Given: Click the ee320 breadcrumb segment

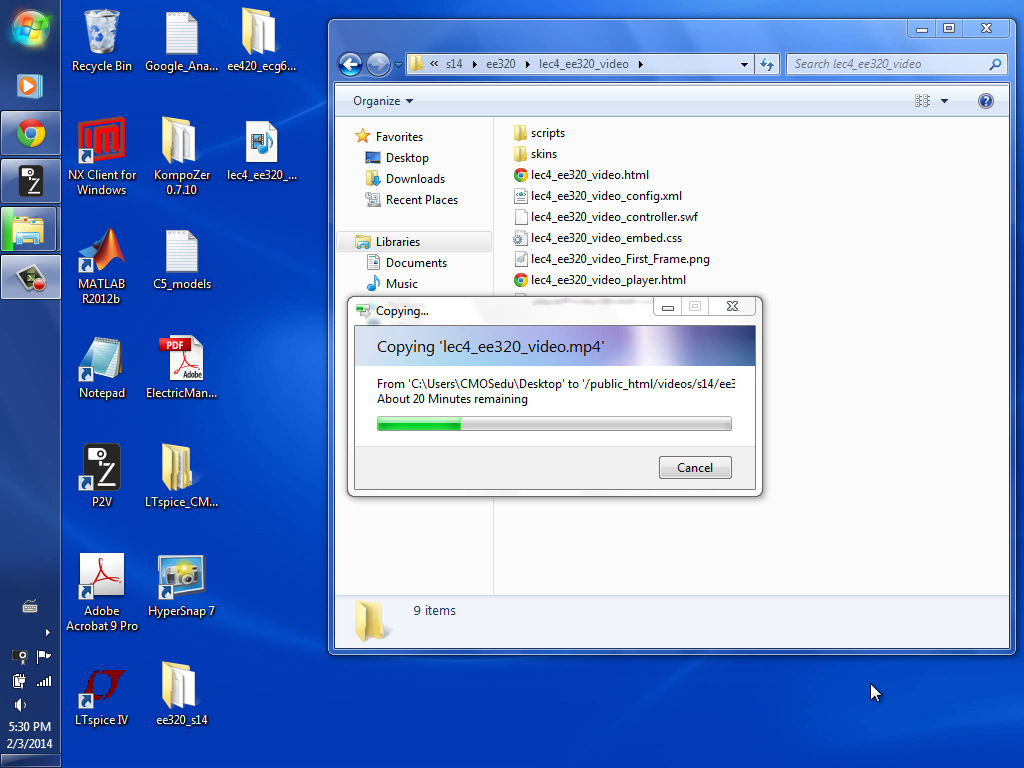Looking at the screenshot, I should pyautogui.click(x=501, y=64).
